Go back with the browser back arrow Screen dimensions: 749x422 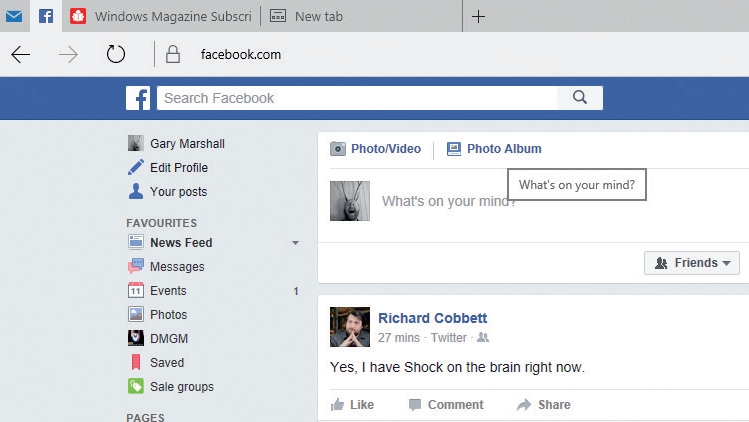21,54
